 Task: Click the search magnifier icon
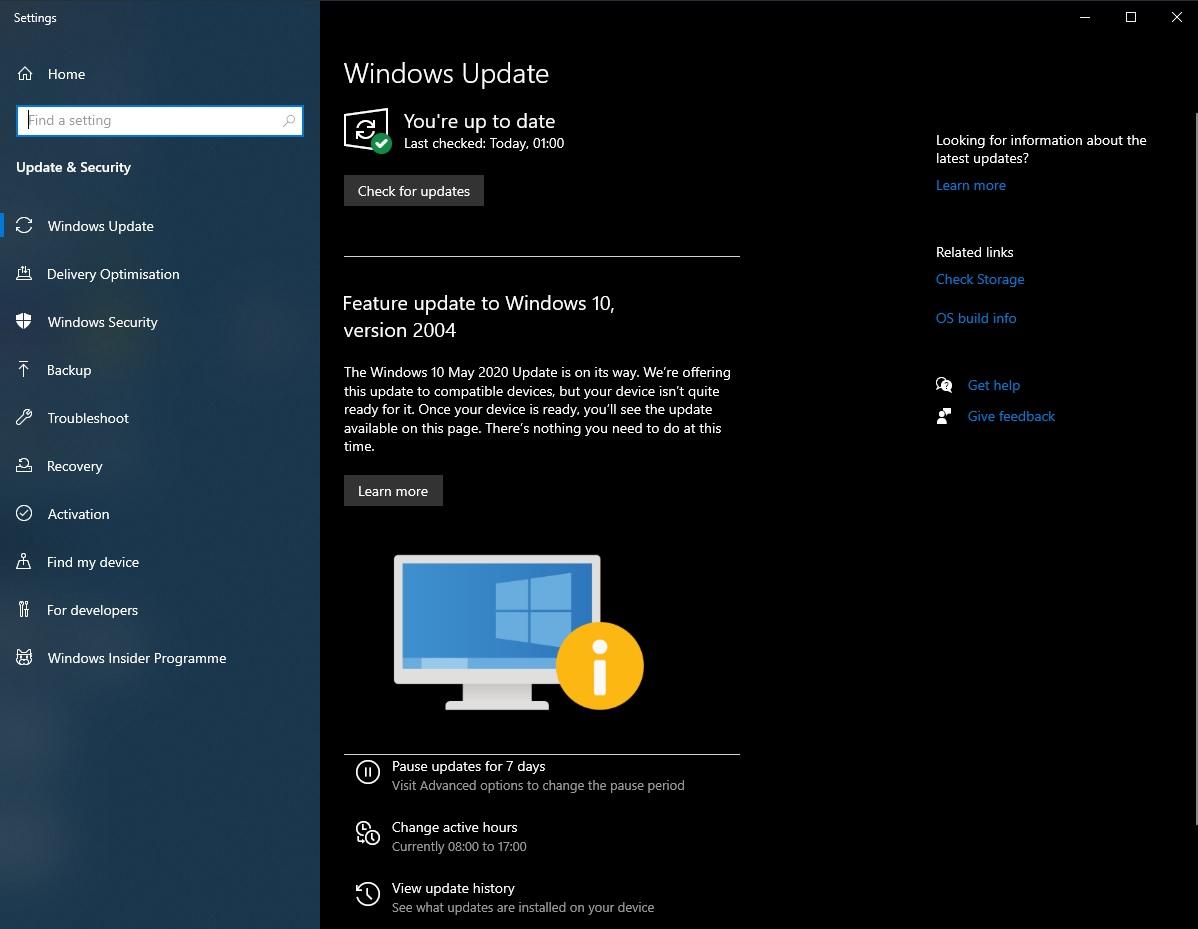289,121
